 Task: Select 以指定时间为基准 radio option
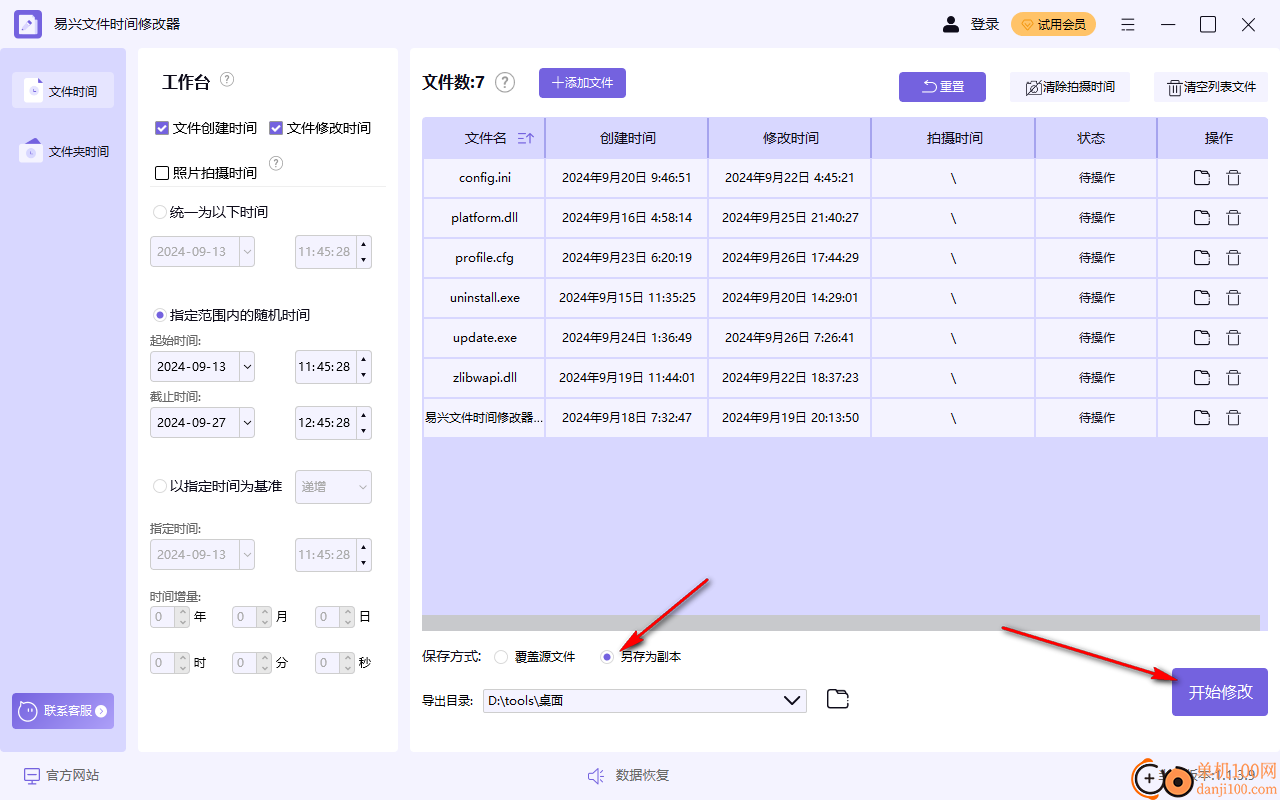[159, 486]
